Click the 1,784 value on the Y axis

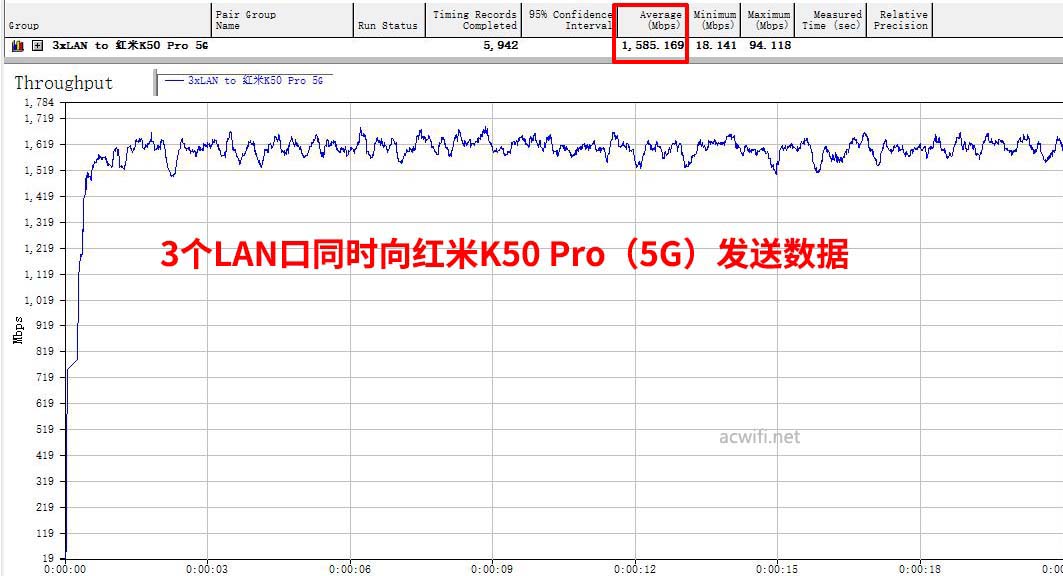[39, 102]
